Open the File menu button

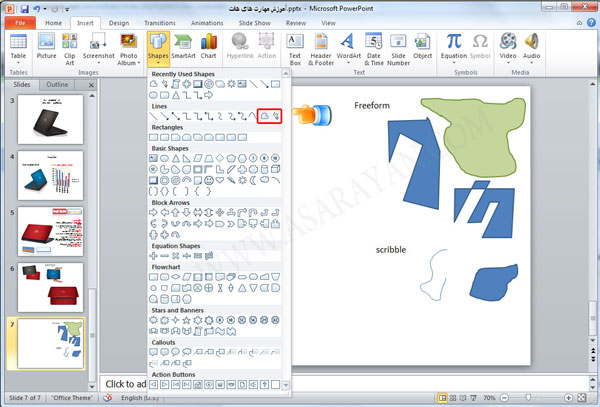point(19,22)
